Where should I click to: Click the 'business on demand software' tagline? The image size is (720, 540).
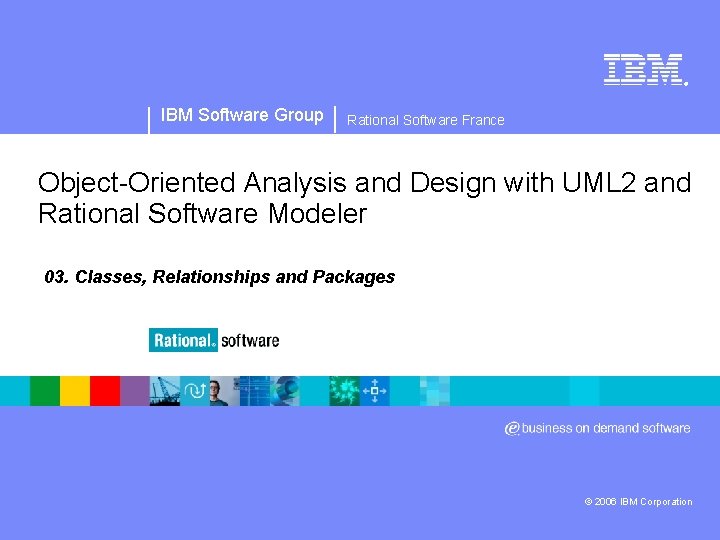coord(606,428)
